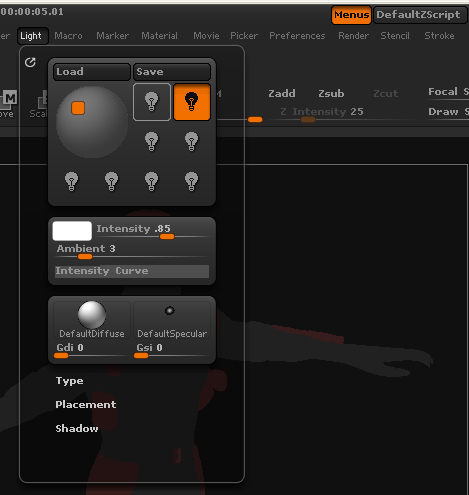Toggle the orange Menus button

[351, 15]
